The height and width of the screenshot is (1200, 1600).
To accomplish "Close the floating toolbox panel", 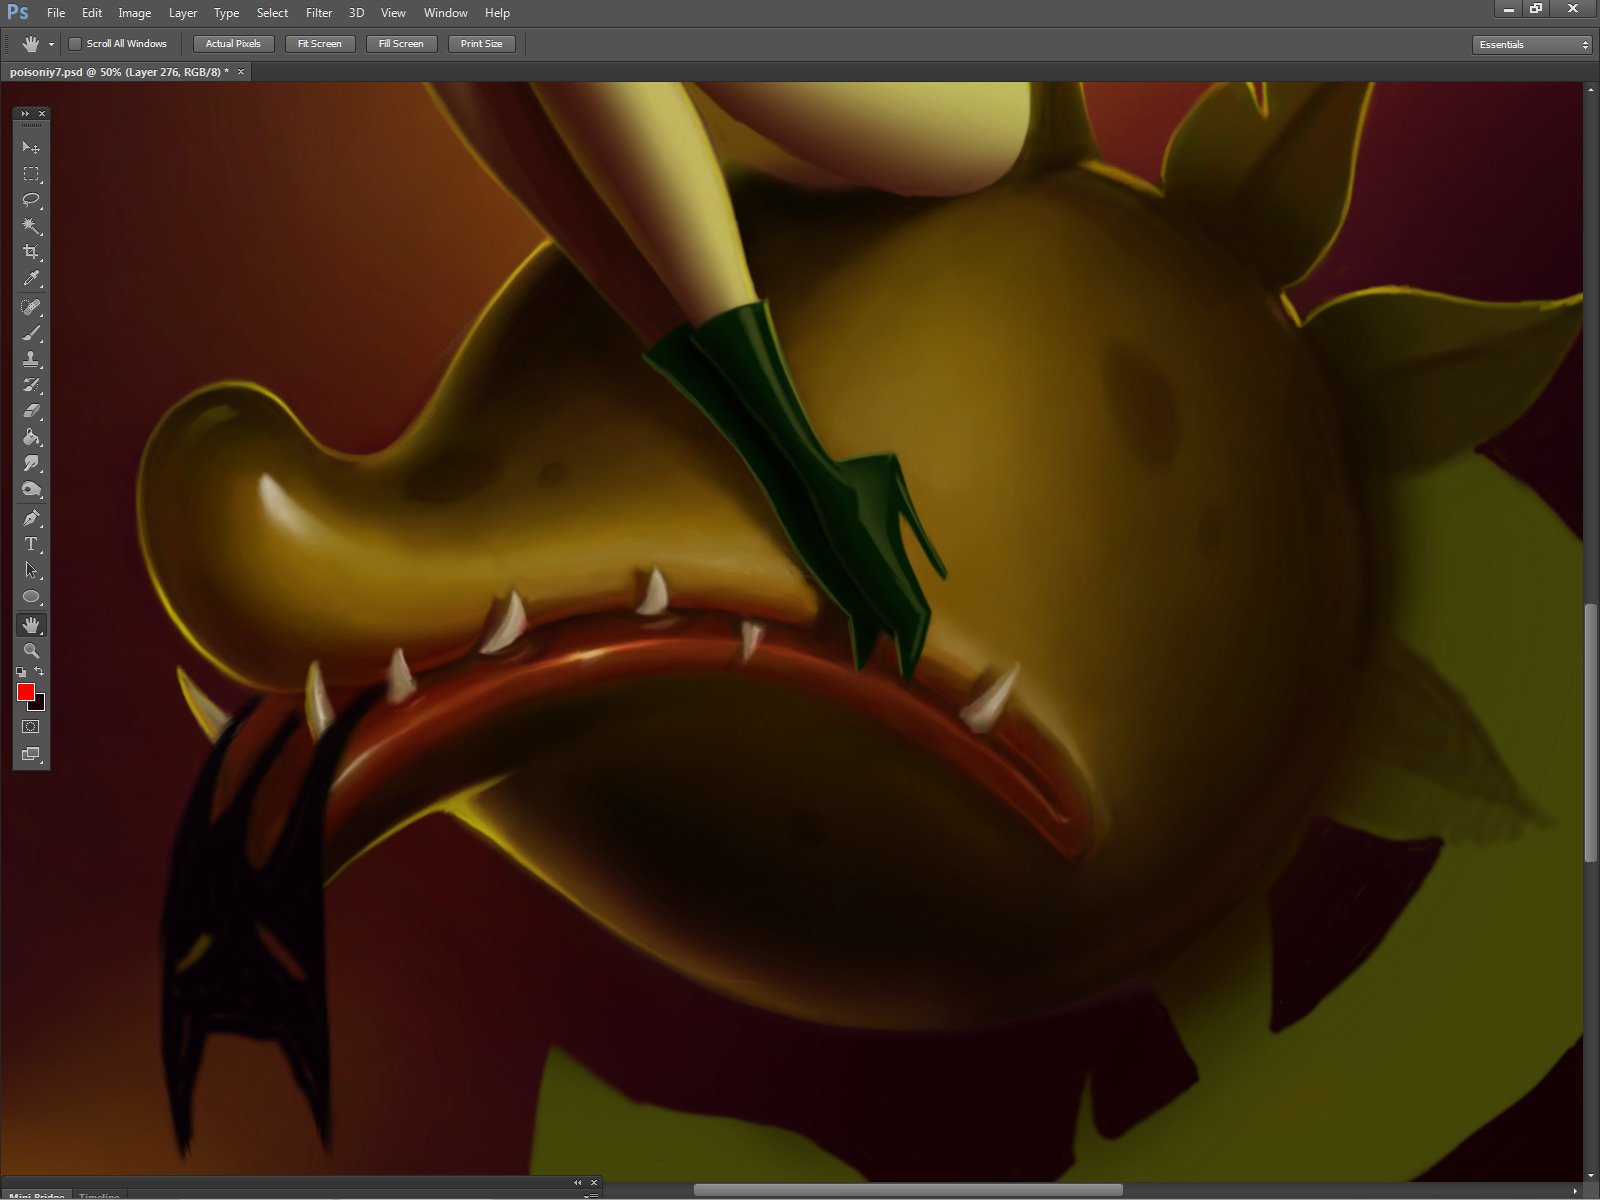I will tap(42, 113).
